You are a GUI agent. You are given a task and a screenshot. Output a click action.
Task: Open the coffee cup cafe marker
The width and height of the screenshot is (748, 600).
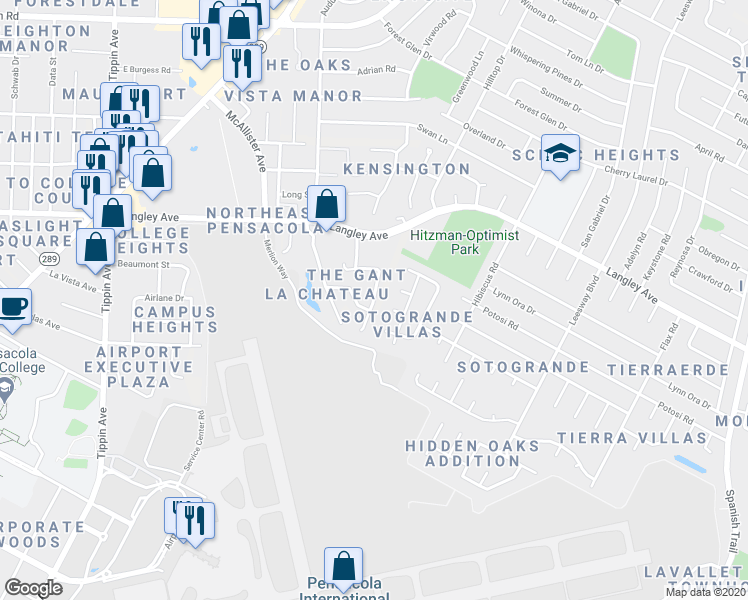[12, 308]
